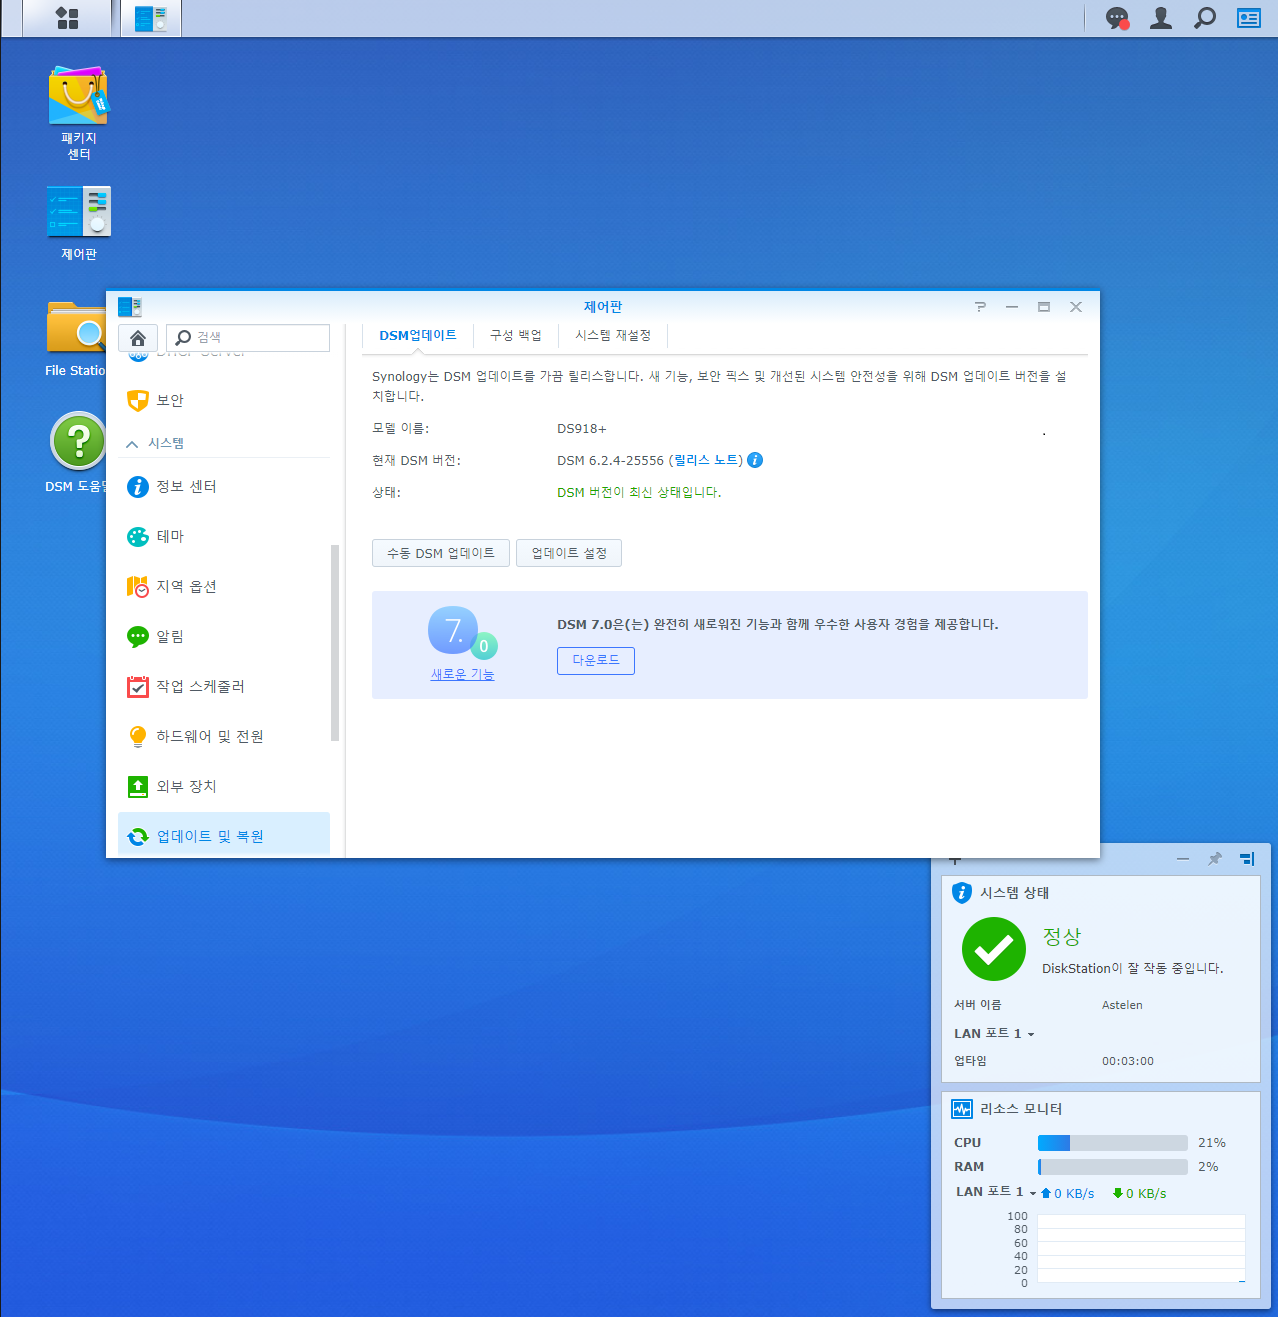Open Security (보안) in sidebar
Image resolution: width=1278 pixels, height=1317 pixels.
[224, 400]
